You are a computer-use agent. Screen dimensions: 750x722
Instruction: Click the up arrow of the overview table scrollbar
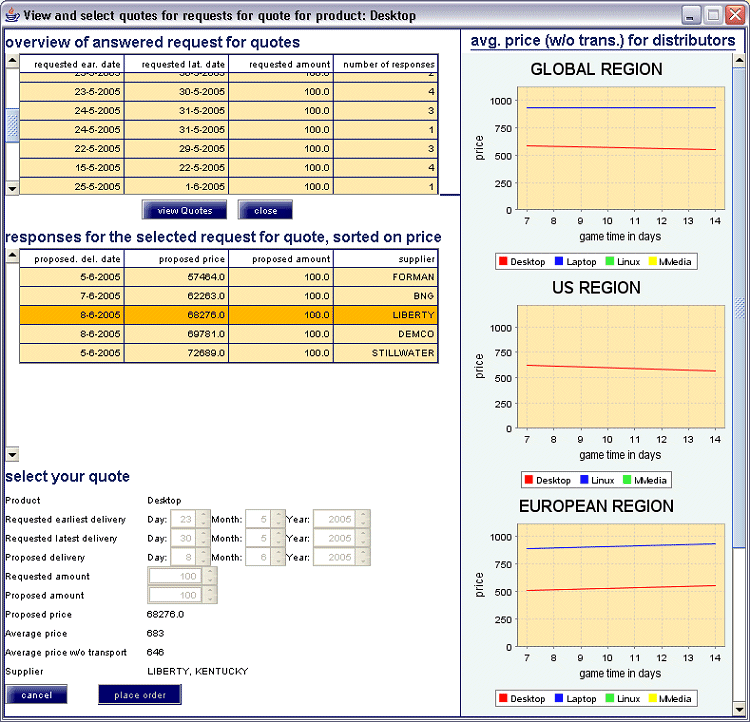(12, 61)
